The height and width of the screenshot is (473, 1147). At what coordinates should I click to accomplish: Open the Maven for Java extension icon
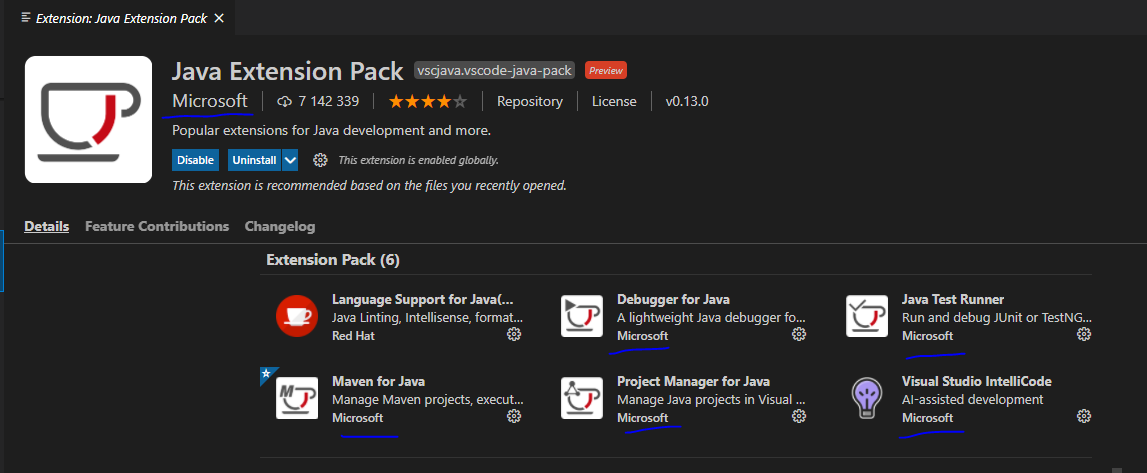[297, 398]
